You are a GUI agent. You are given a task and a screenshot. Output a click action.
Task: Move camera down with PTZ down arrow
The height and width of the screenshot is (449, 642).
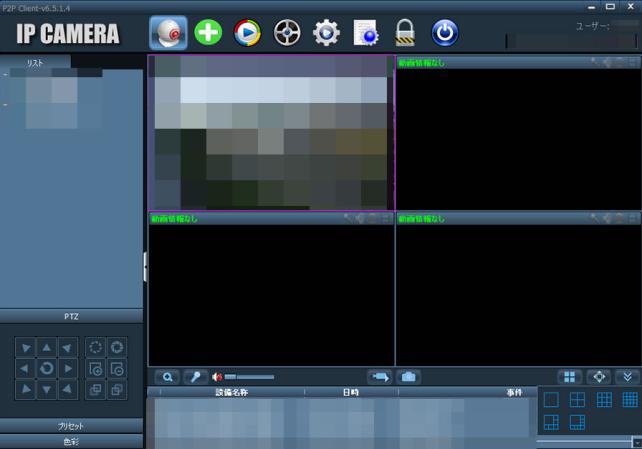pos(47,390)
